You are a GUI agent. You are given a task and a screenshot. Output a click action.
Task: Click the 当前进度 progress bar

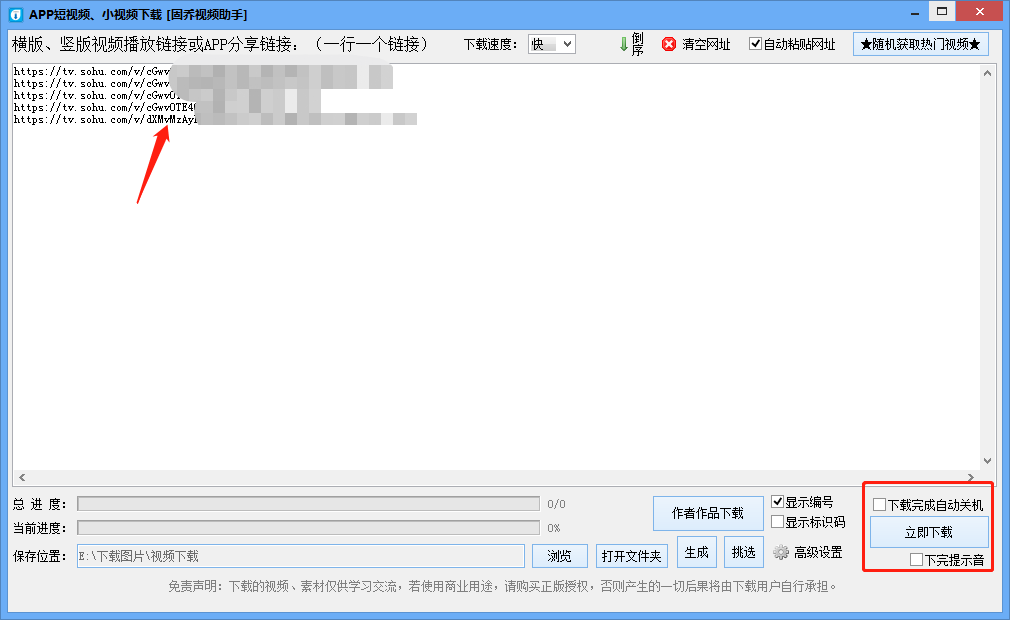click(309, 528)
